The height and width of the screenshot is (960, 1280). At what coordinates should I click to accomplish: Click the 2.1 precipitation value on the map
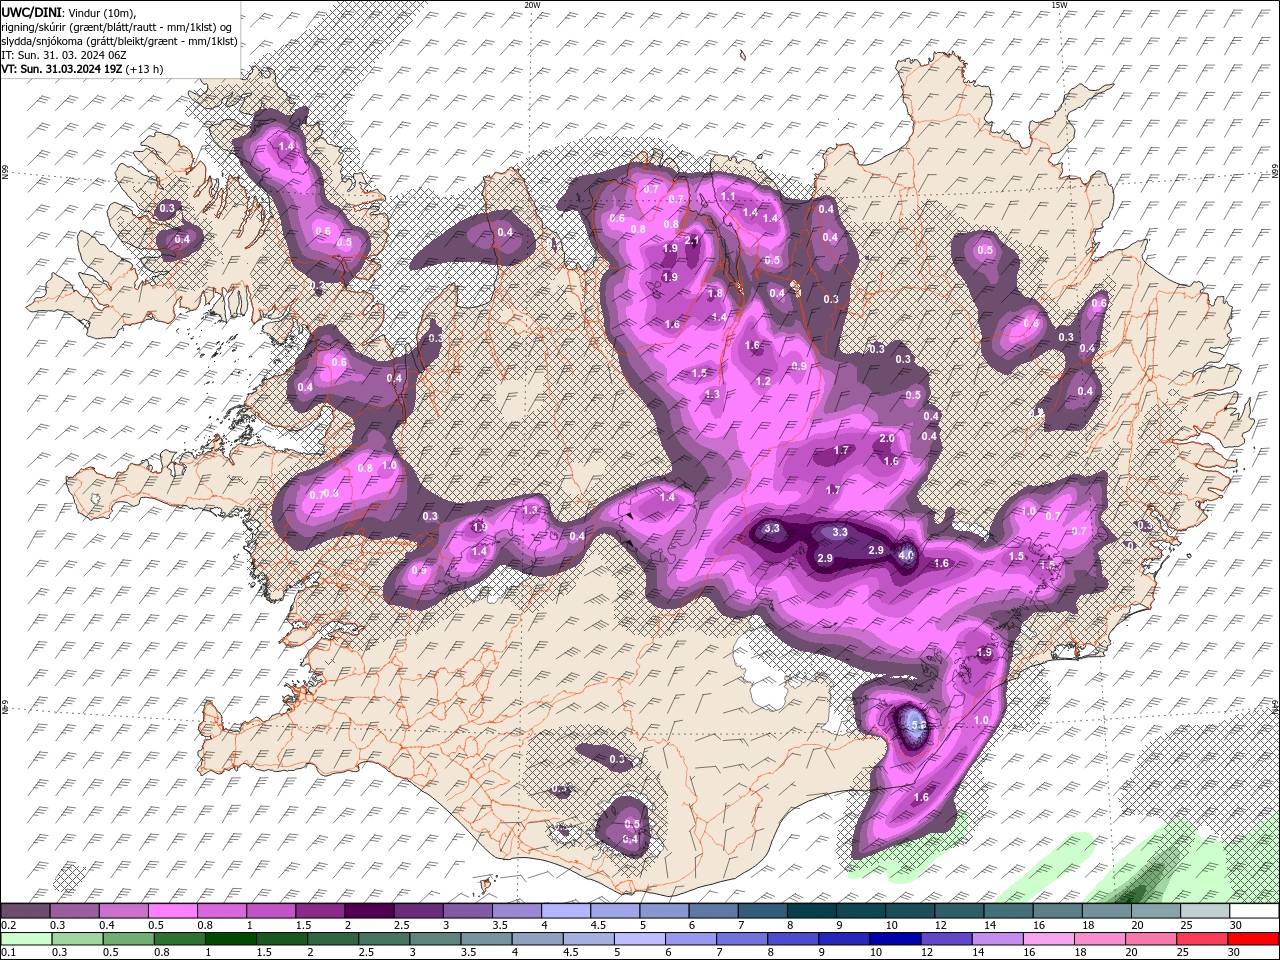click(x=692, y=240)
